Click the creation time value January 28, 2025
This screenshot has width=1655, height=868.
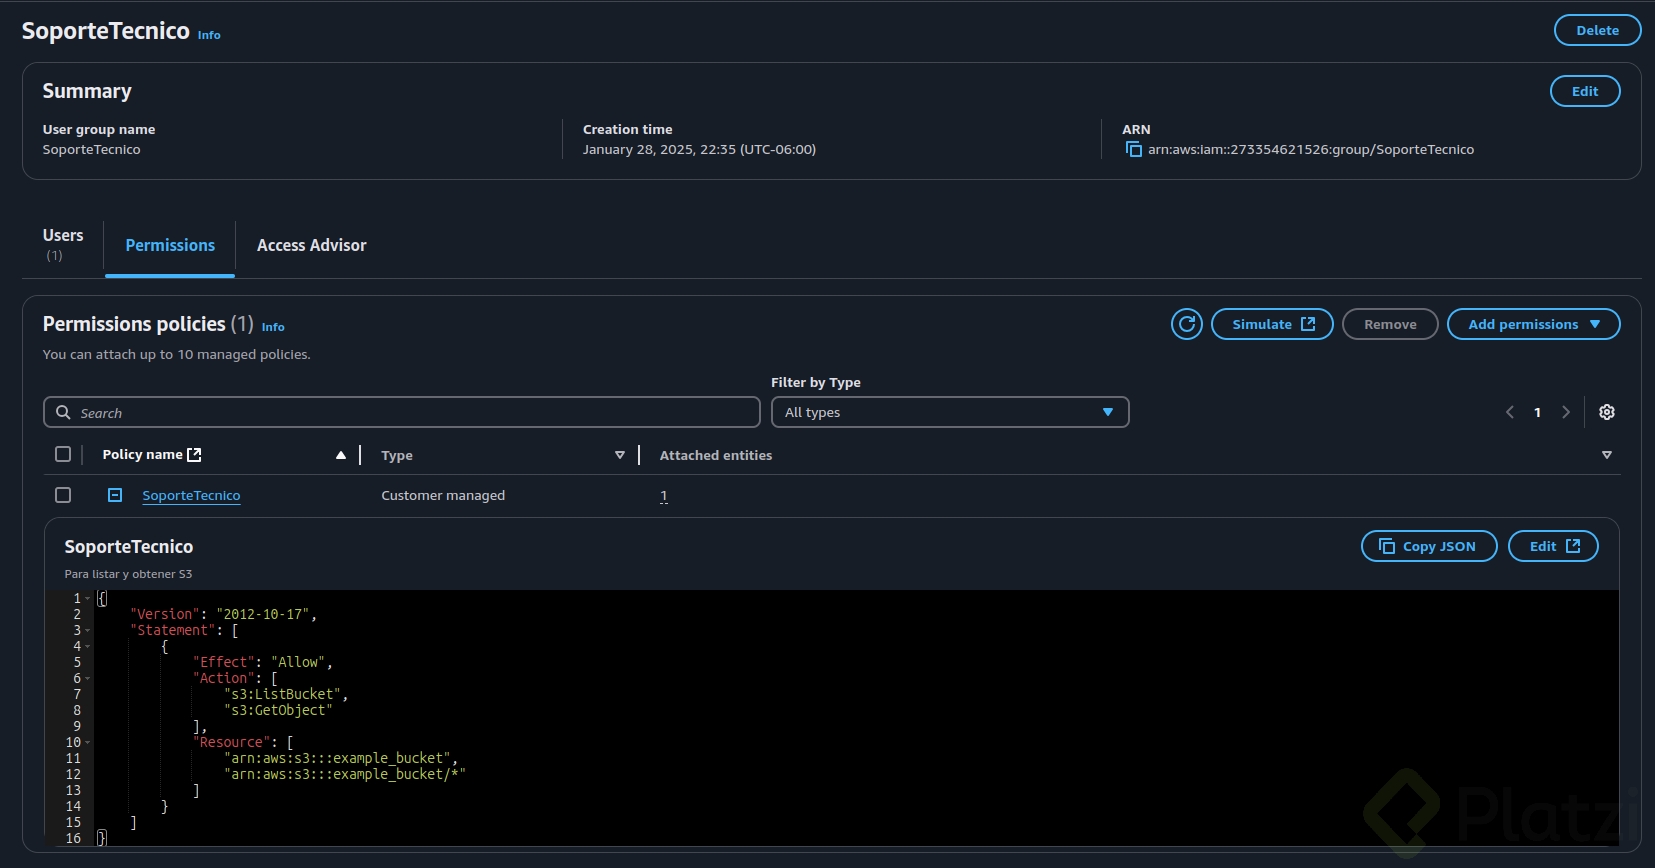coord(699,149)
